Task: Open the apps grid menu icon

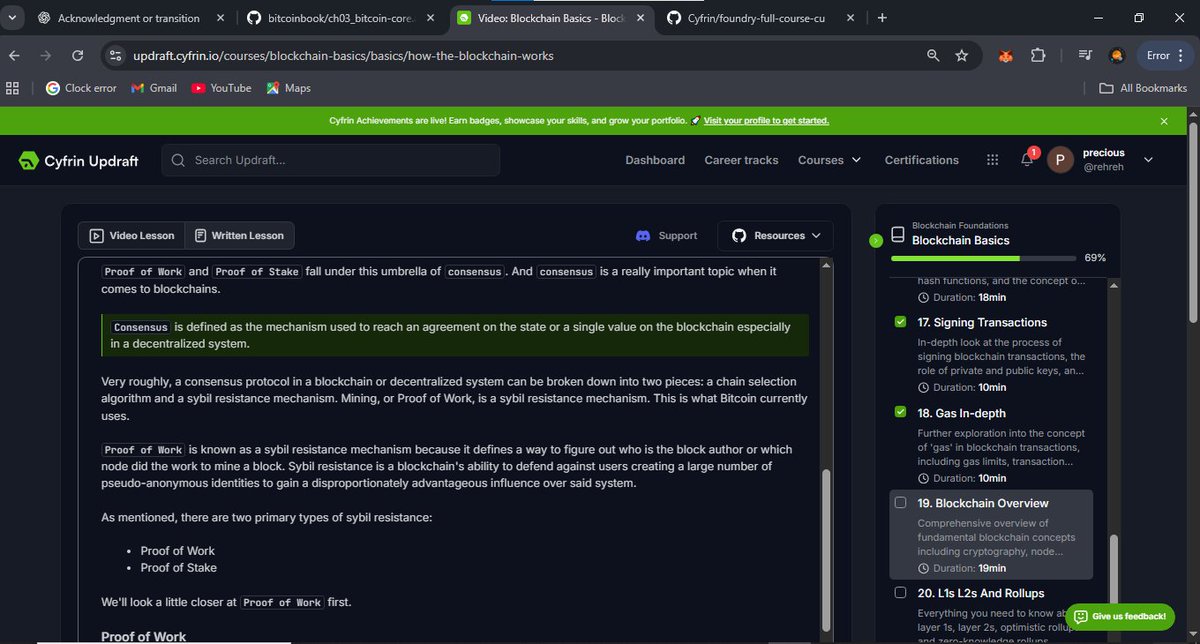Action: [x=992, y=160]
